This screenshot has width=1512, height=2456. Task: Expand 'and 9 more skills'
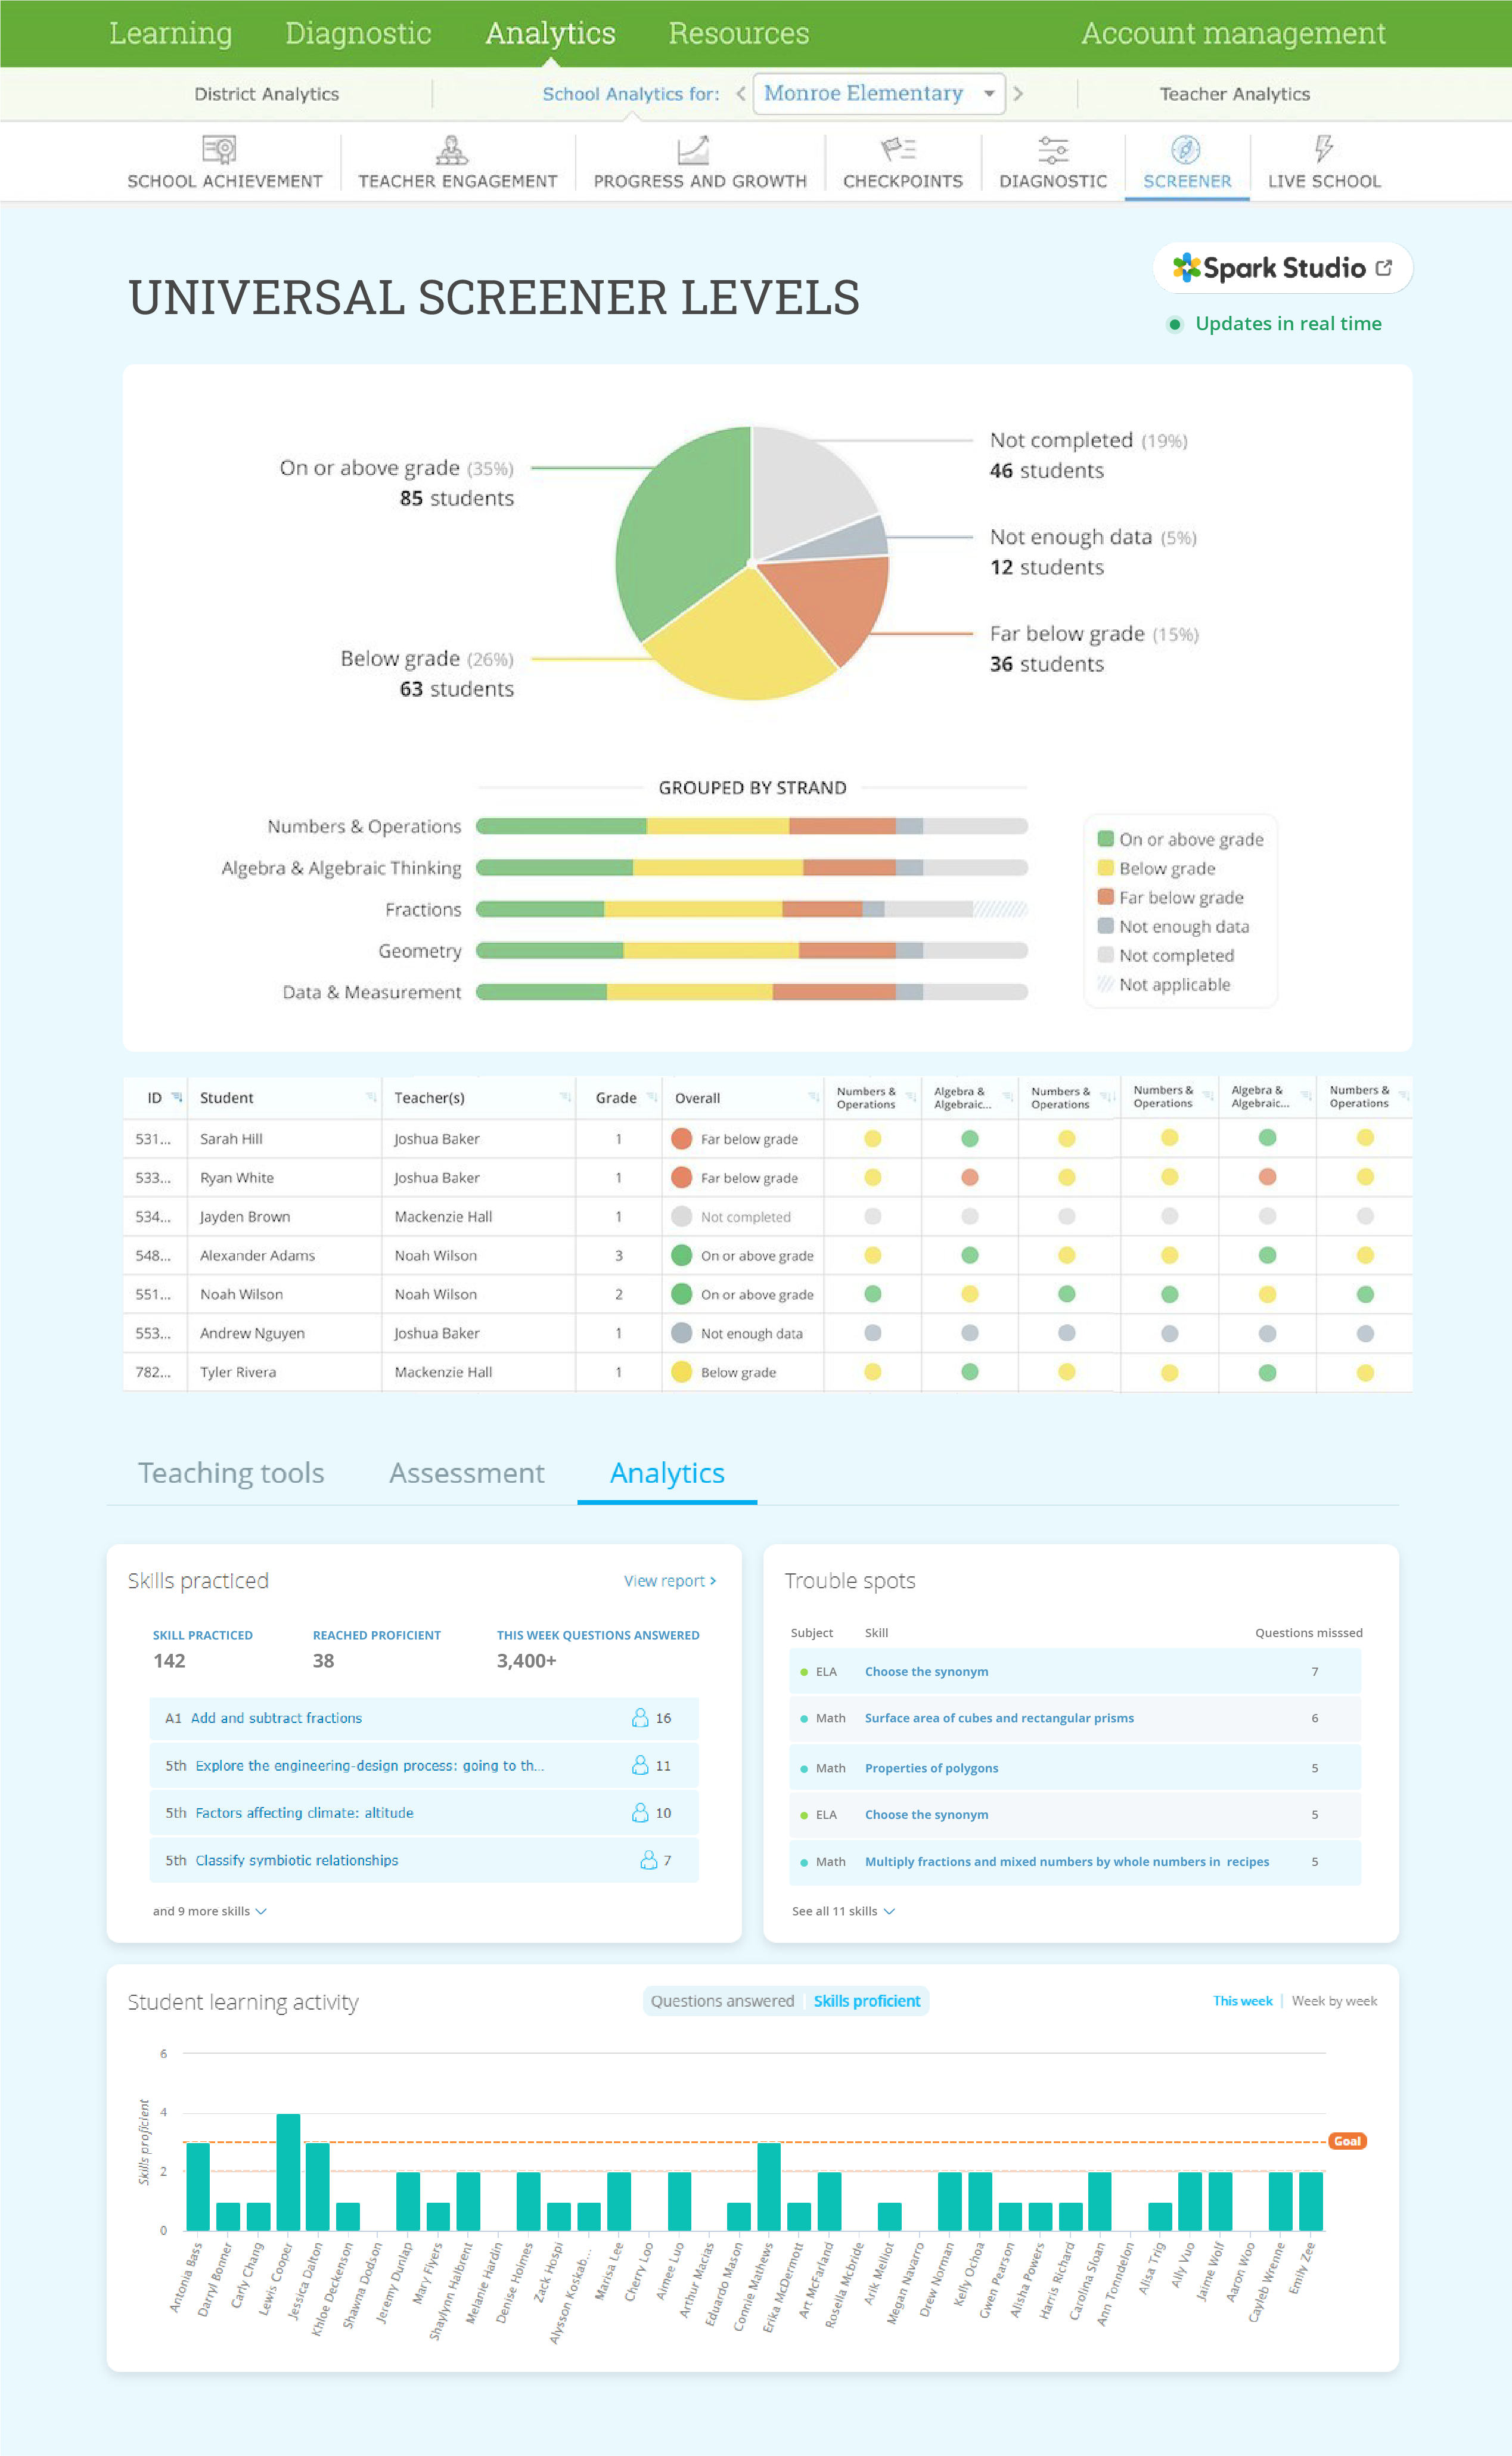point(209,1910)
